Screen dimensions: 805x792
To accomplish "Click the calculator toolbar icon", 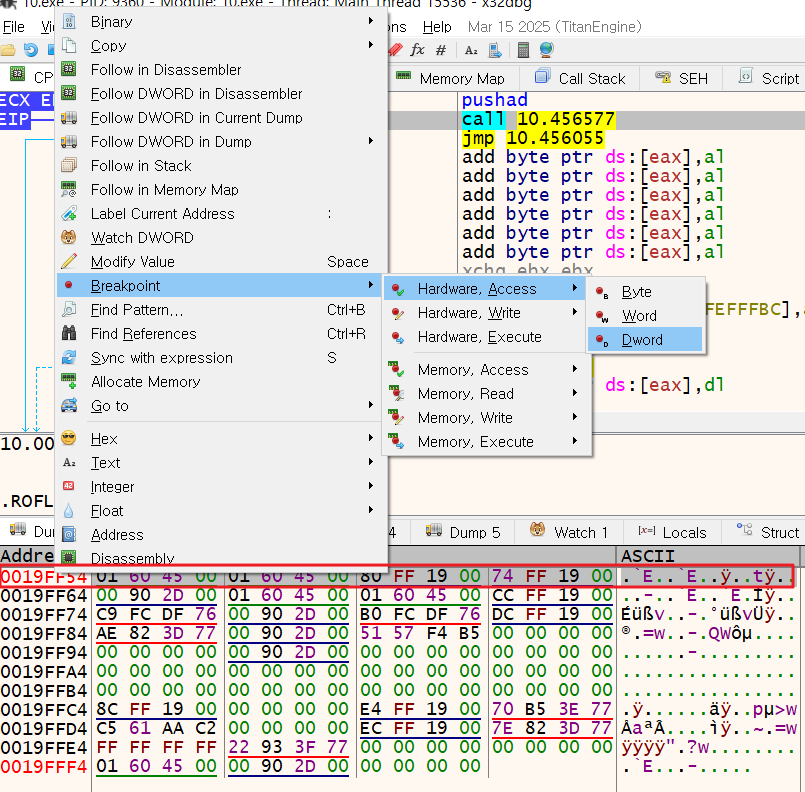I will point(523,50).
